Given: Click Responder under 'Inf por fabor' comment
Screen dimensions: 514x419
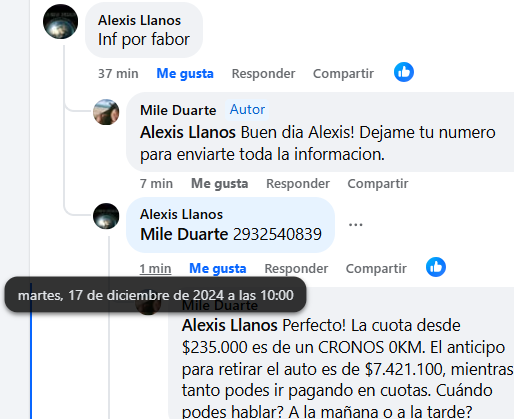Looking at the screenshot, I should click(263, 73).
